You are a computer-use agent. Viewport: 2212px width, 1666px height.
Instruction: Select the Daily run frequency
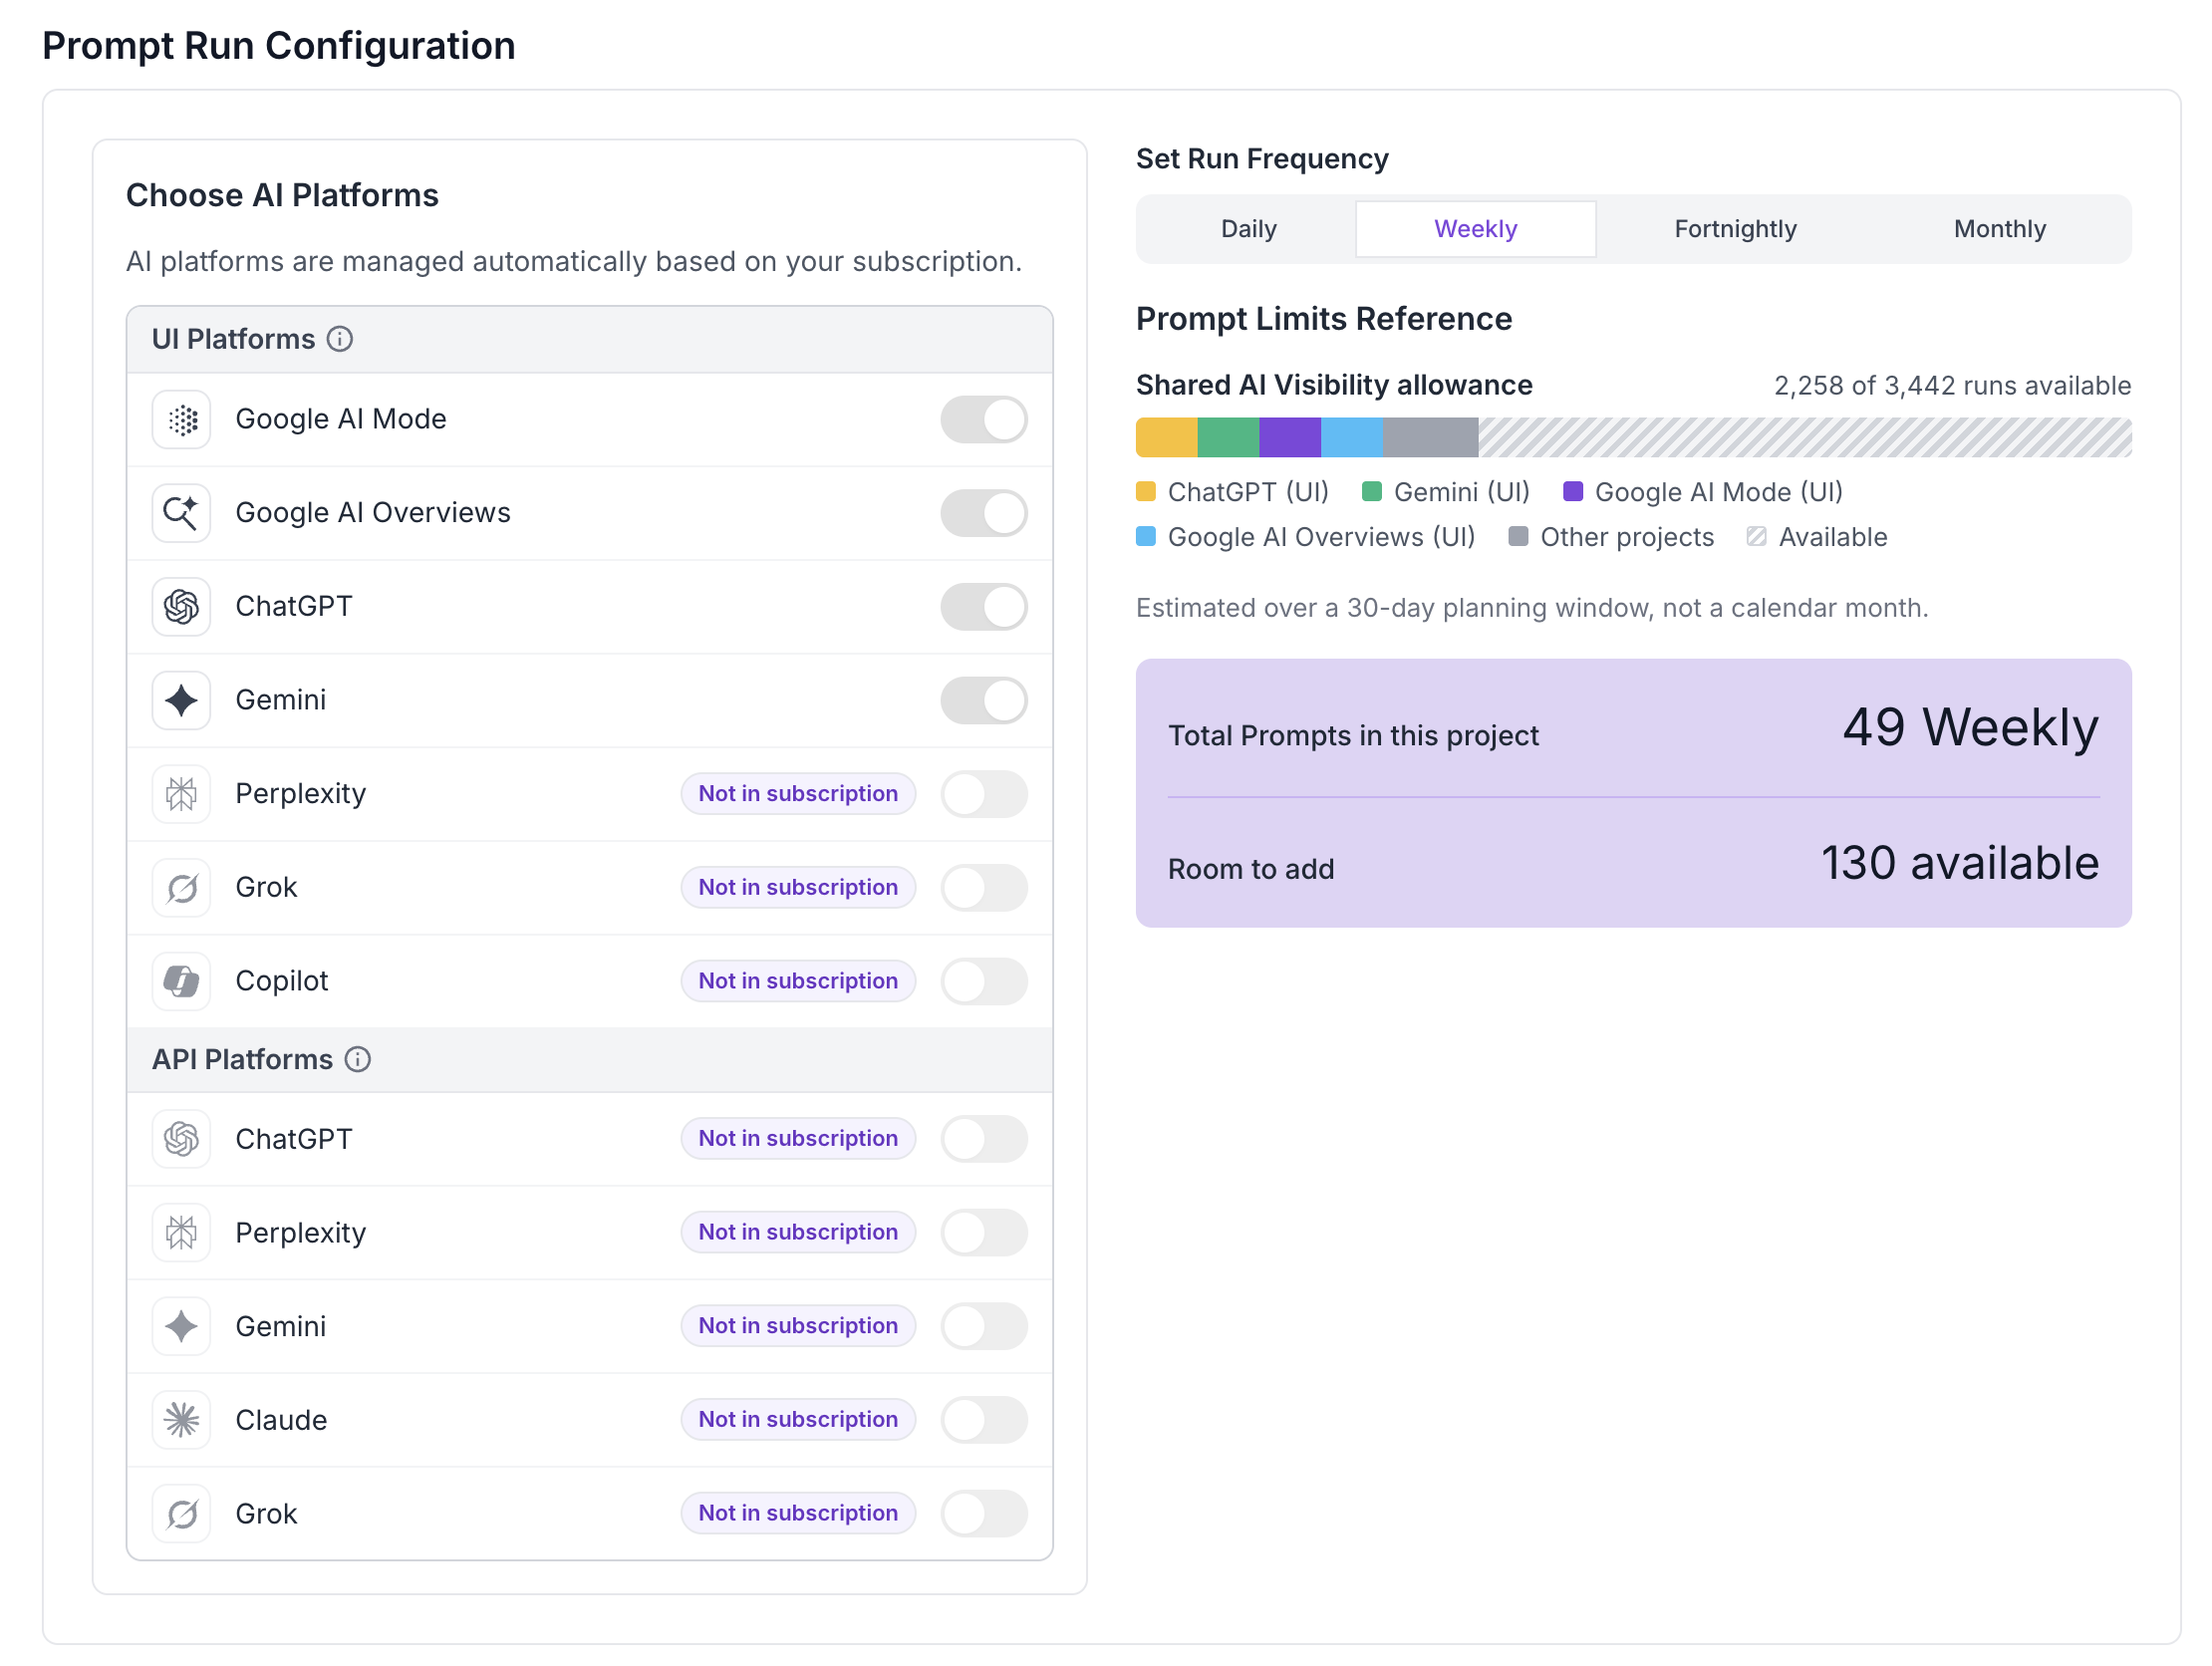(1248, 229)
